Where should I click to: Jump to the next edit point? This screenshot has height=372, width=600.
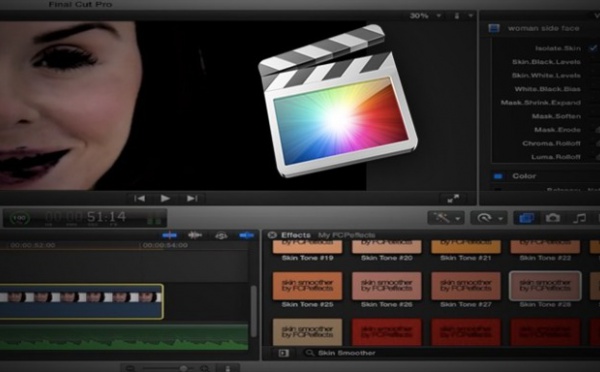pyautogui.click(x=192, y=198)
